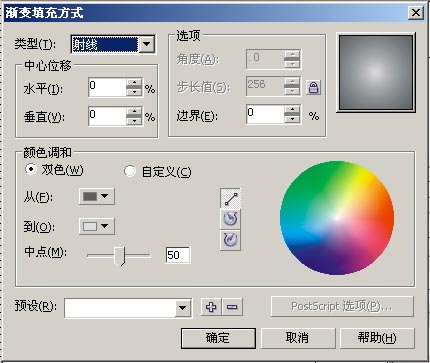Click the 类型 field showing 射线
Viewport: 430px width, 363px height.
[105, 44]
